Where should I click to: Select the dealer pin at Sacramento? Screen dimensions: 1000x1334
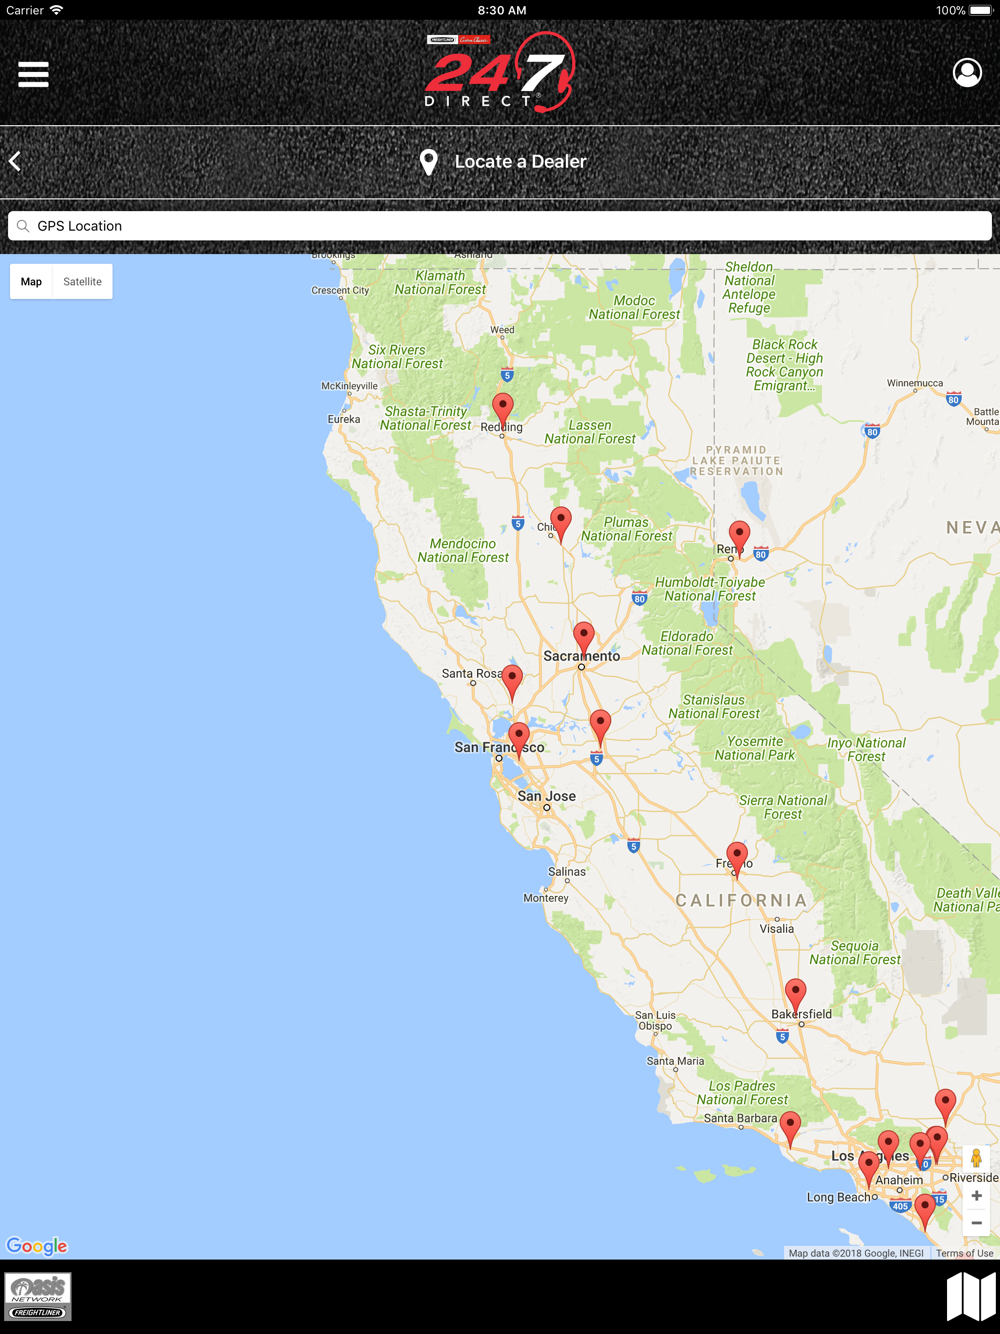(584, 639)
